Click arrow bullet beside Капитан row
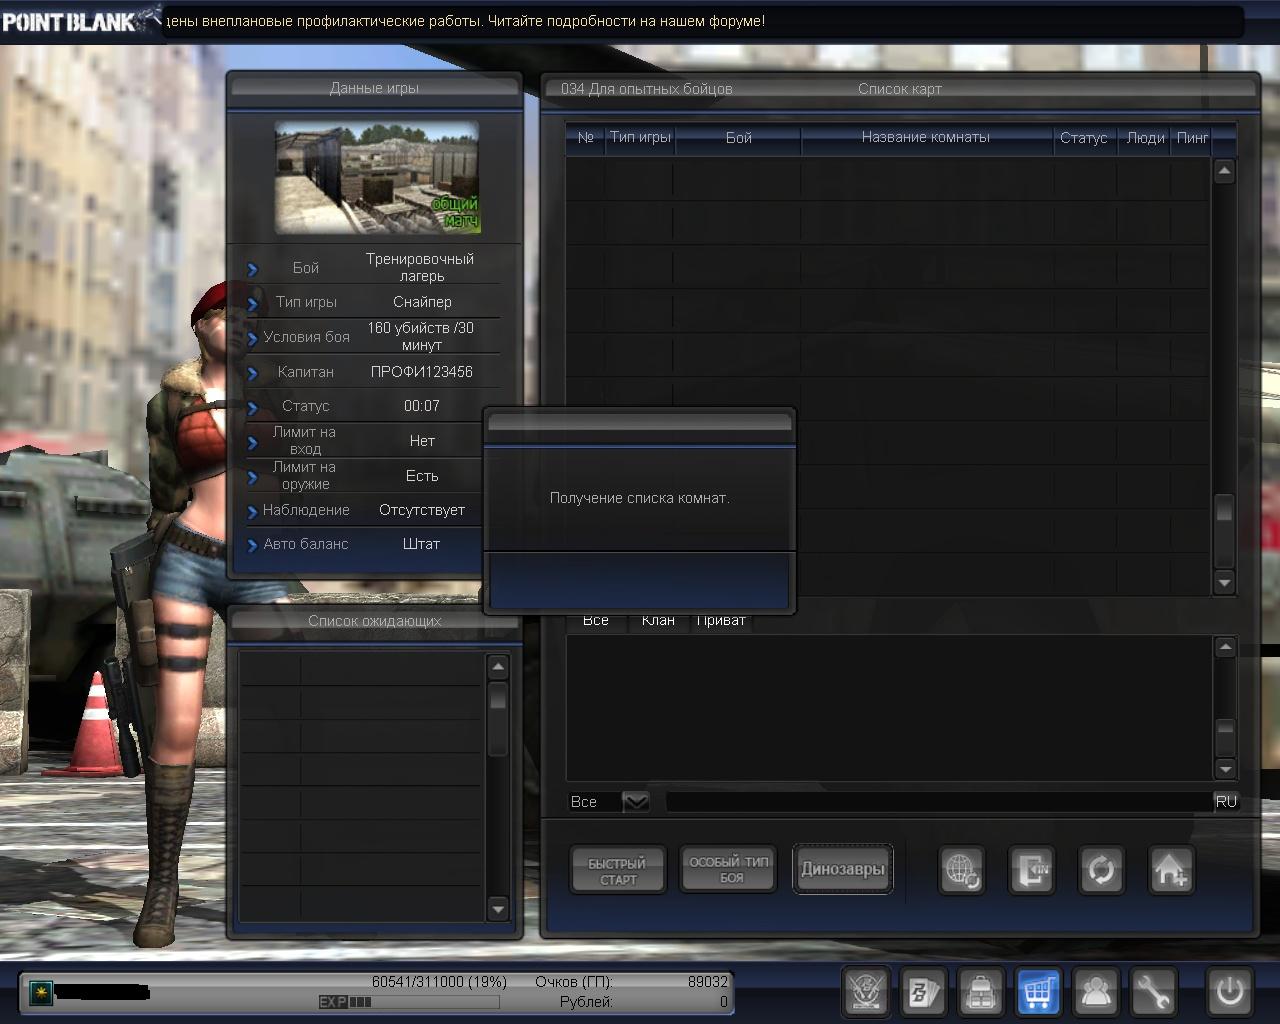The height and width of the screenshot is (1024, 1280). pos(252,373)
